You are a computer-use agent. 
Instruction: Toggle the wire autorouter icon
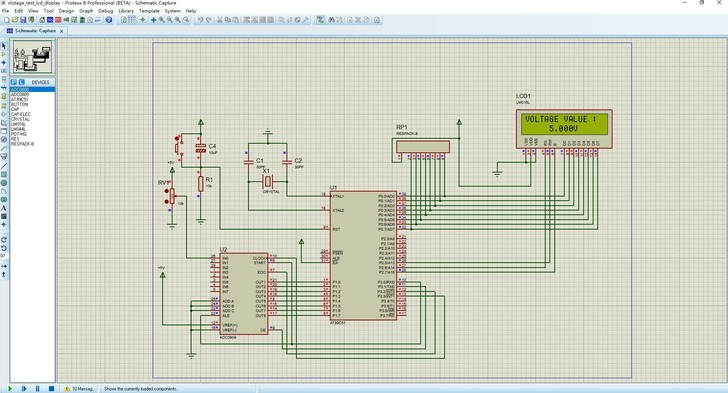(320, 20)
